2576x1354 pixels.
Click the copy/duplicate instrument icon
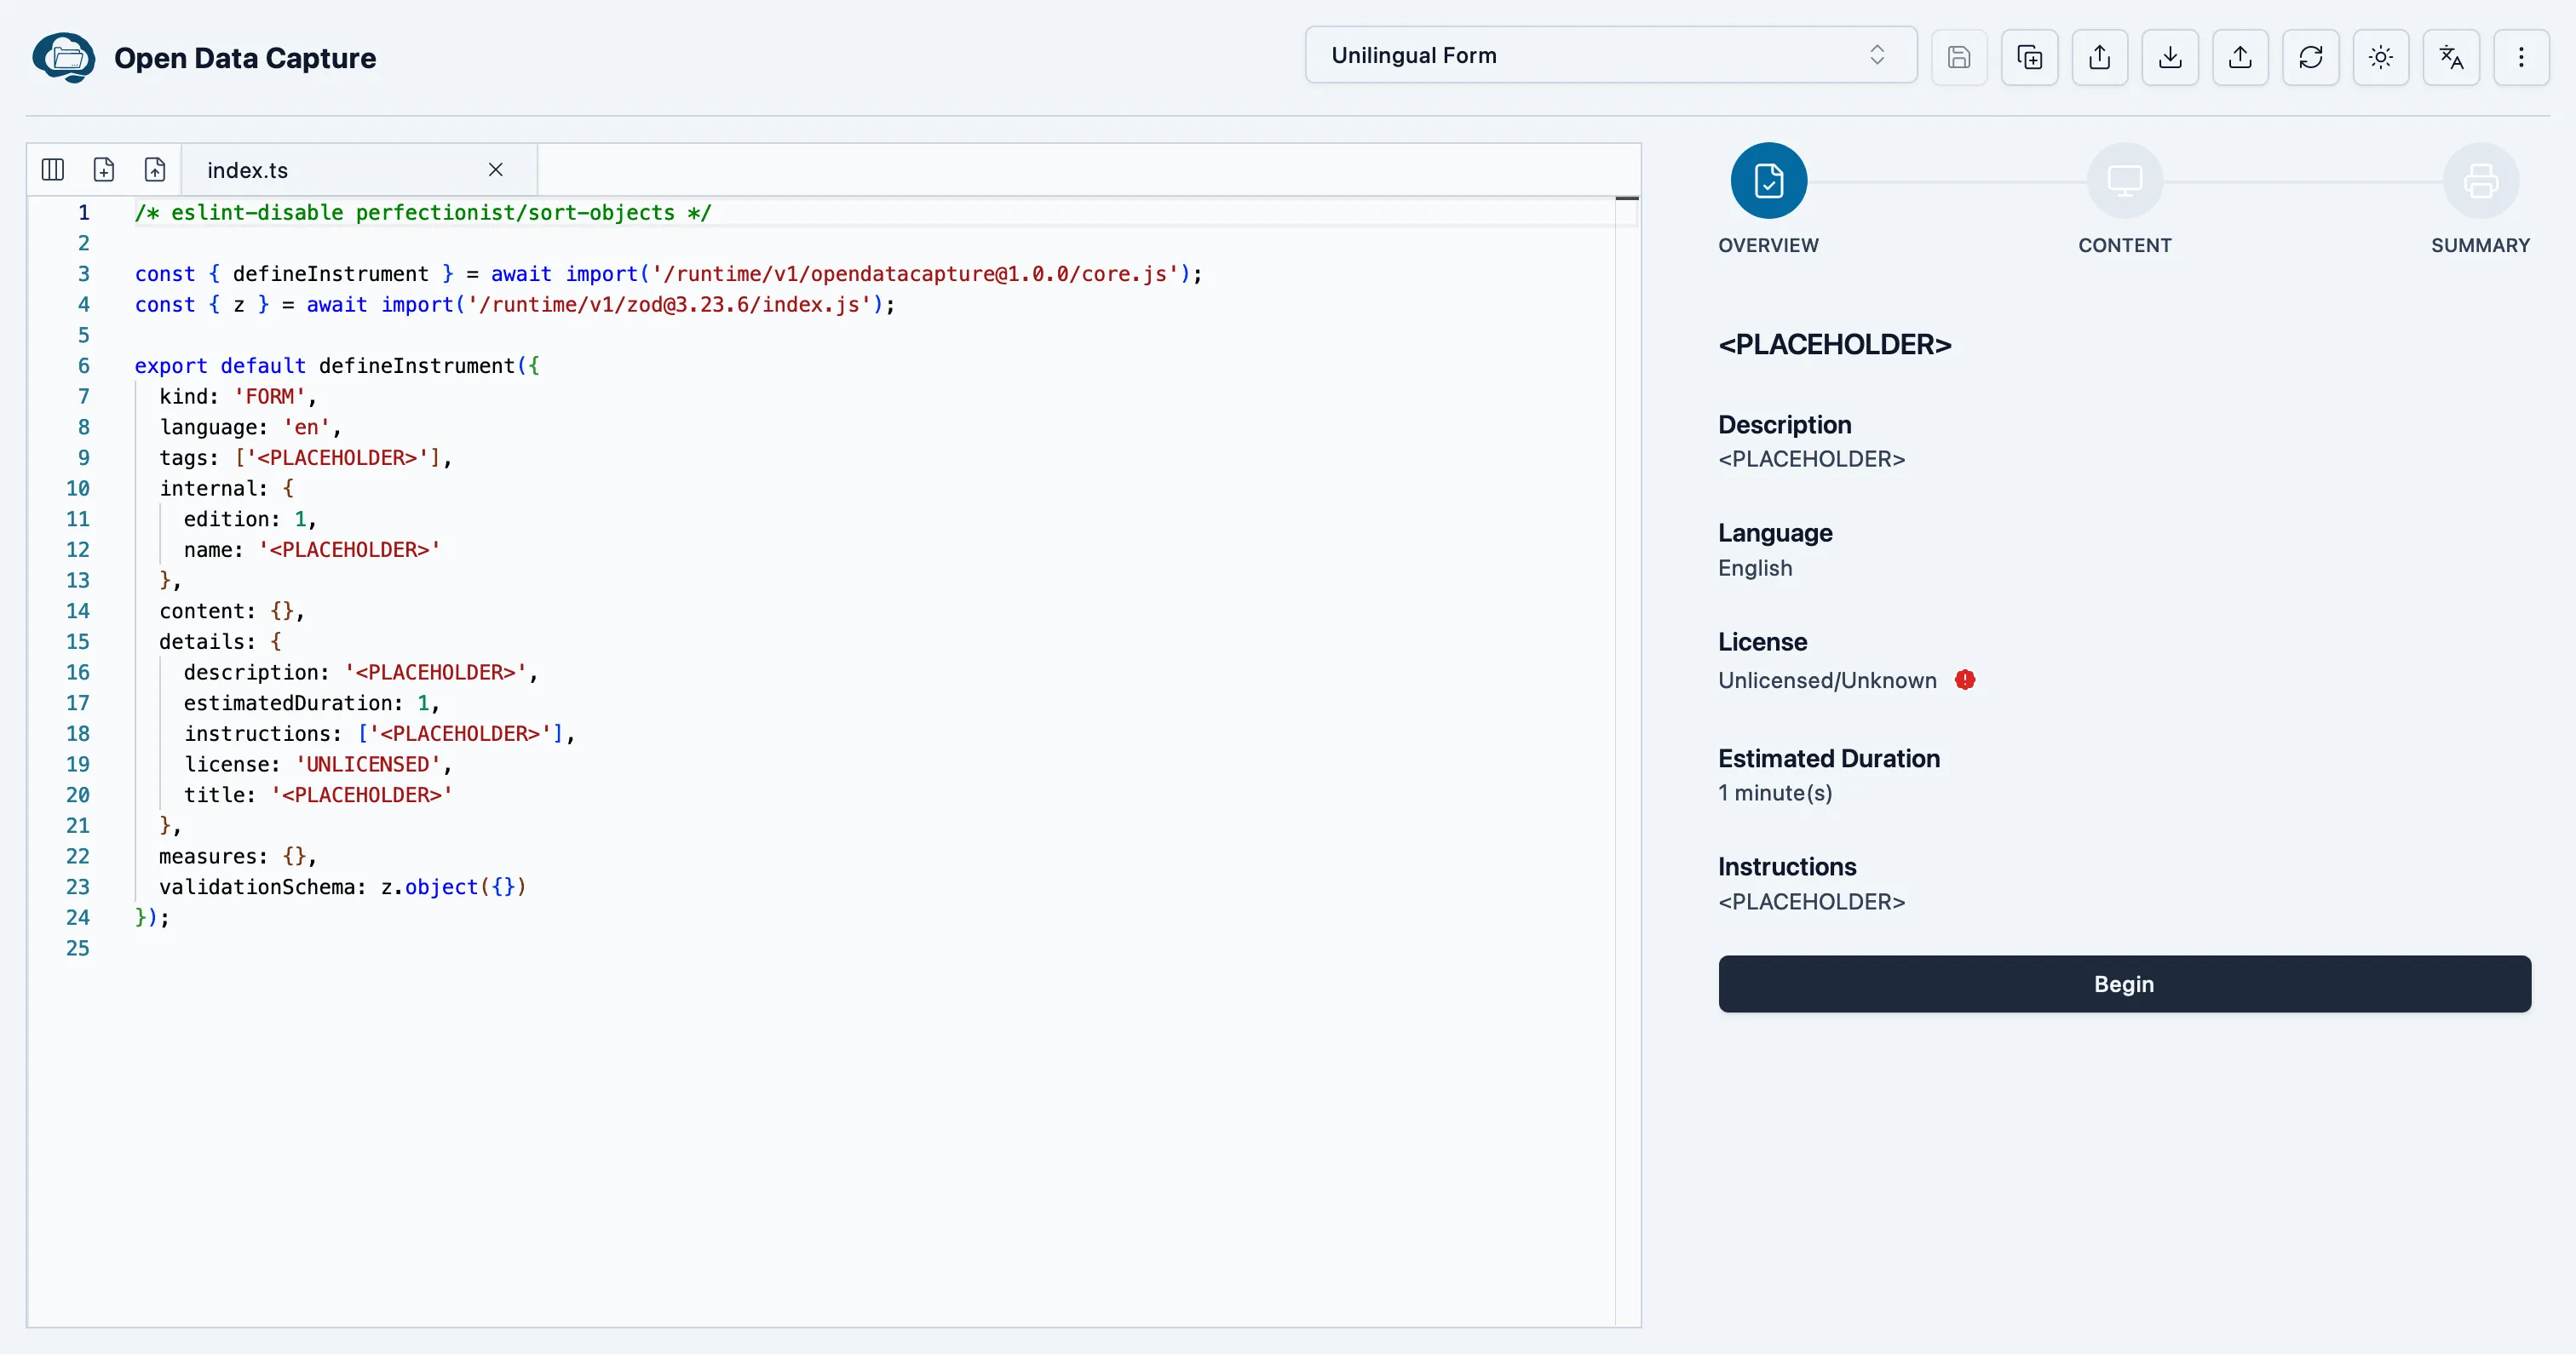(2029, 56)
